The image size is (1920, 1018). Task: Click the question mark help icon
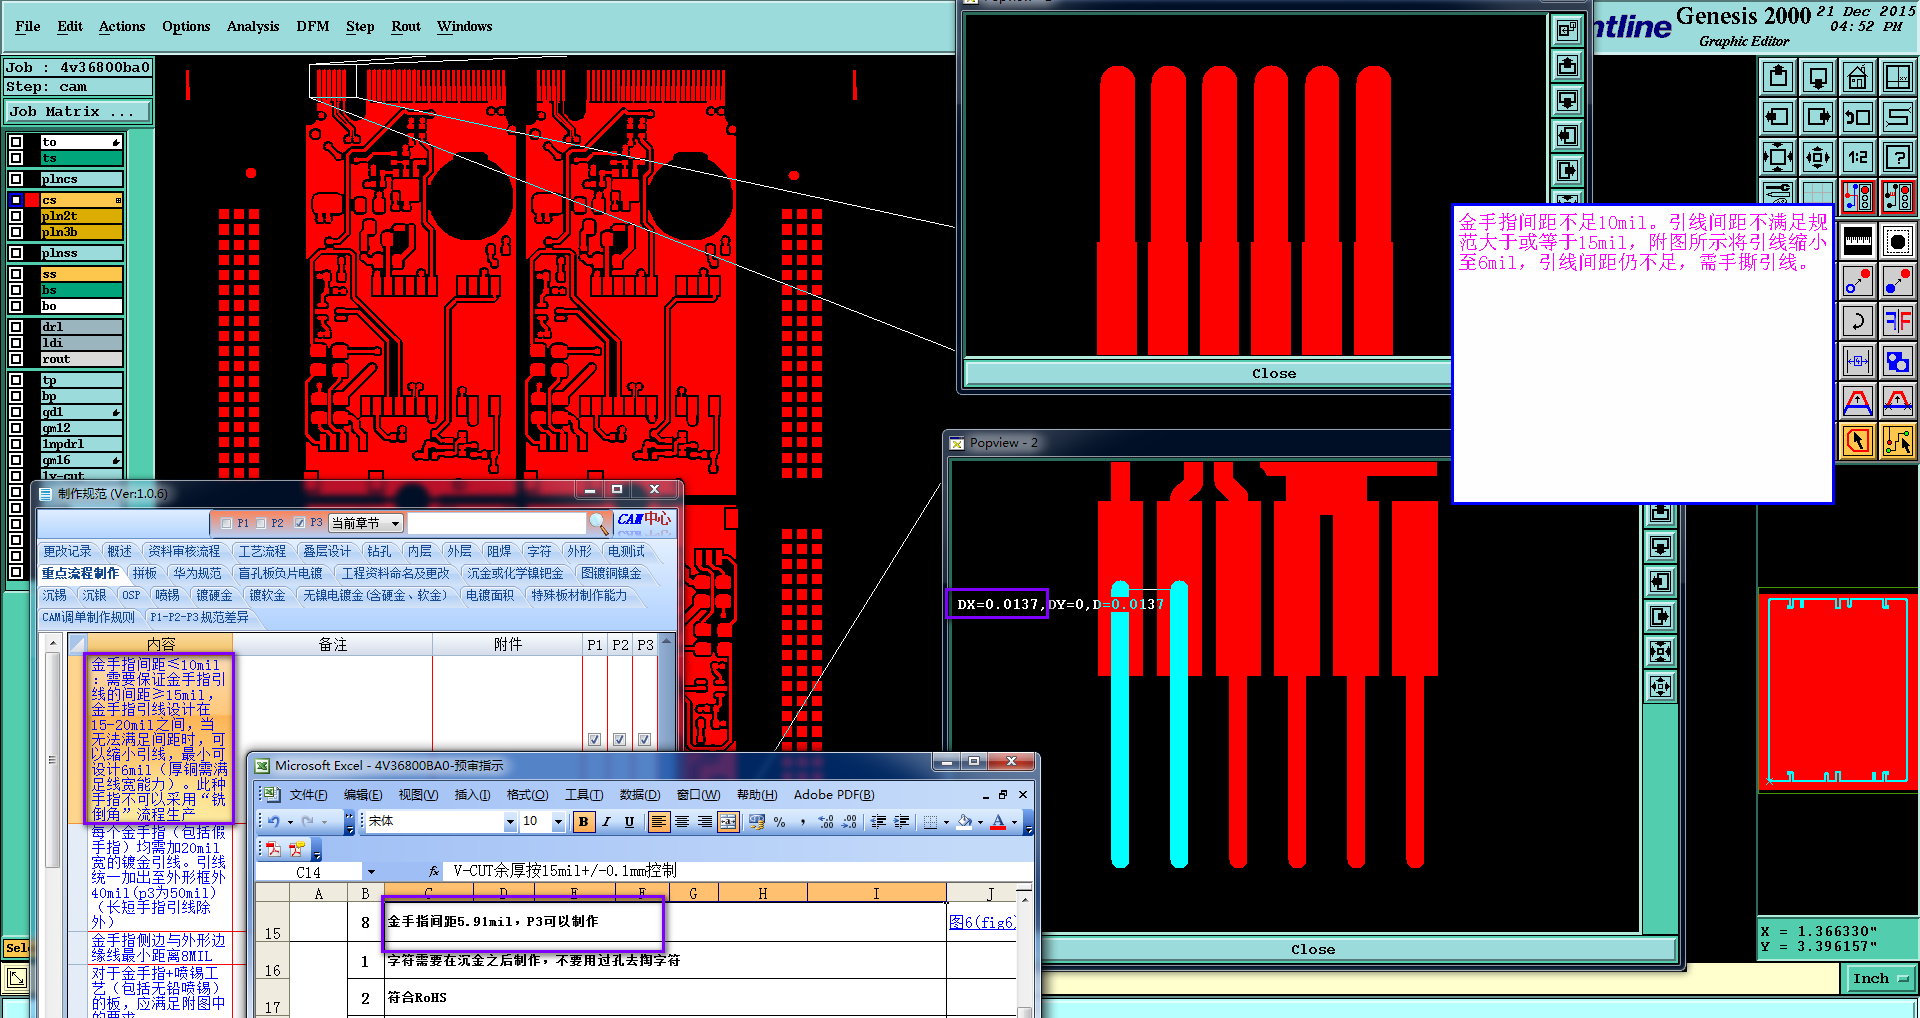tap(1898, 157)
